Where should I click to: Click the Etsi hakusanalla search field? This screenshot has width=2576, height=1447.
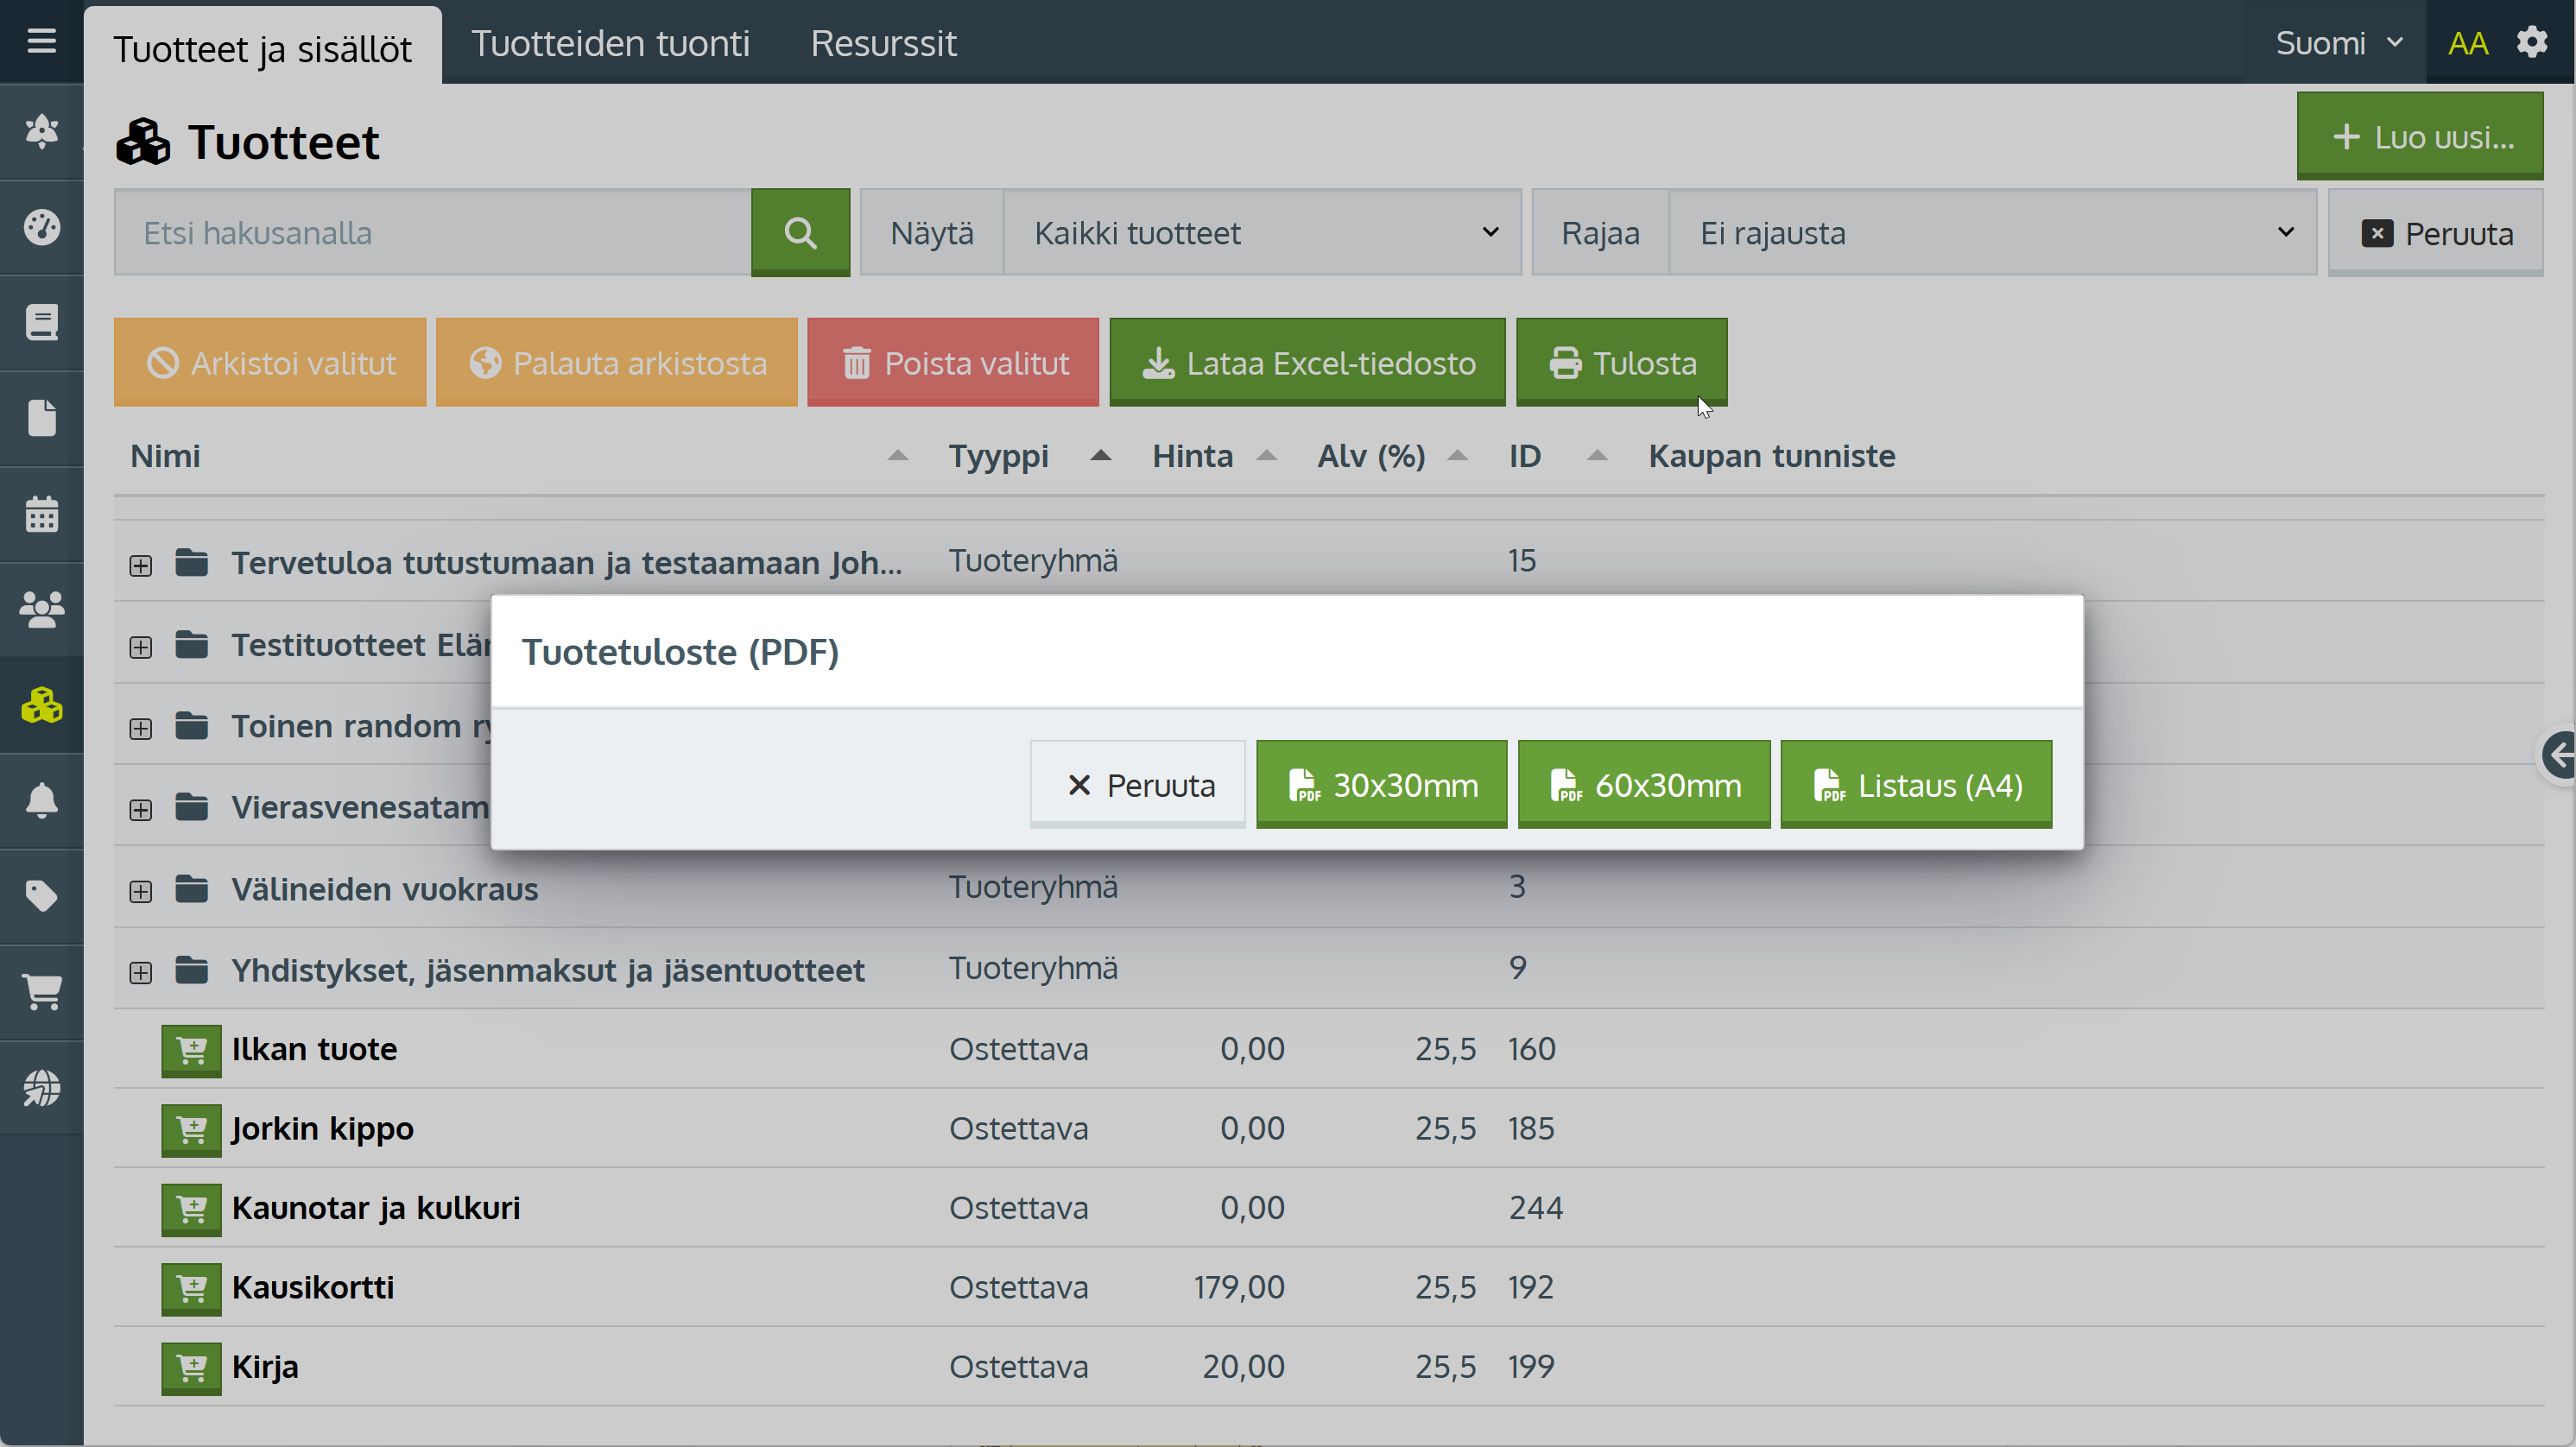(432, 233)
